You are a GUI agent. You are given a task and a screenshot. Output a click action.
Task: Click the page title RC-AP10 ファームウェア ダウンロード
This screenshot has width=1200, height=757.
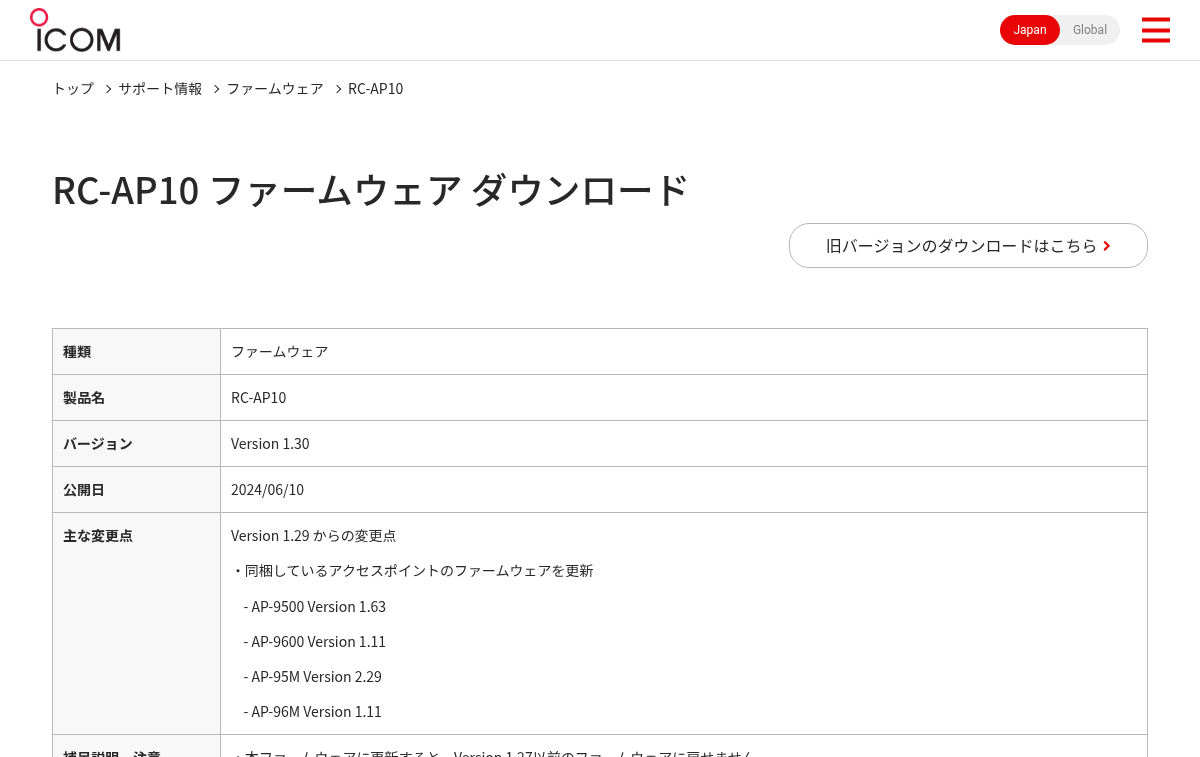[370, 190]
